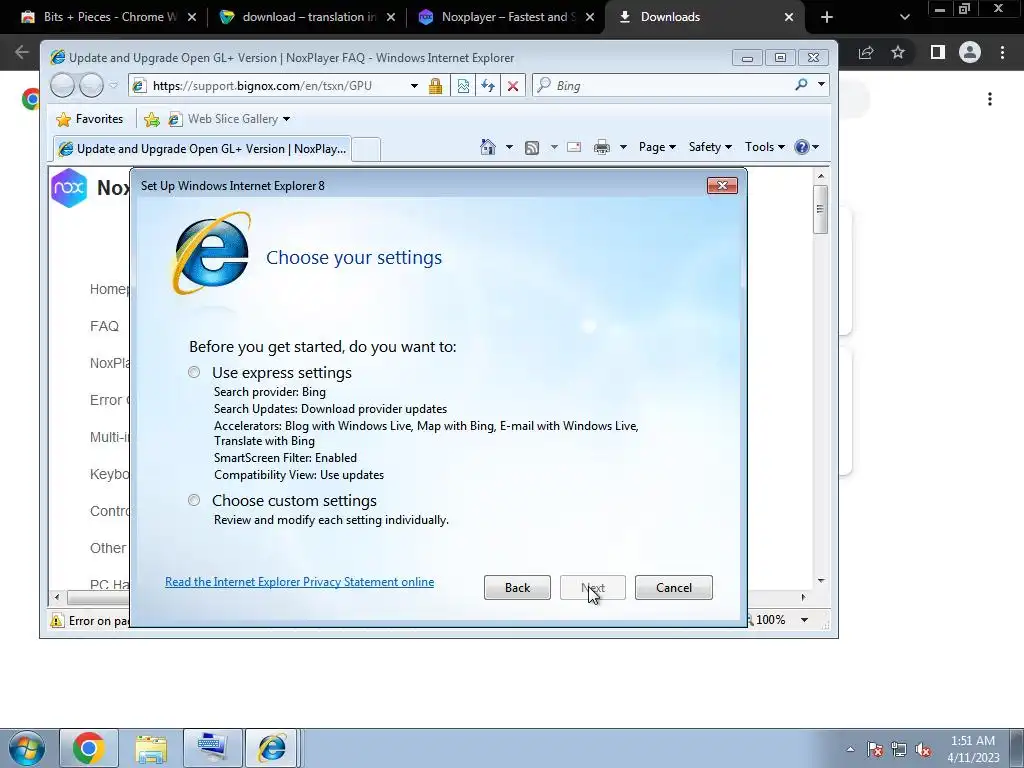1024x768 pixels.
Task: Click the Chrome taskbar icon
Action: (89, 748)
